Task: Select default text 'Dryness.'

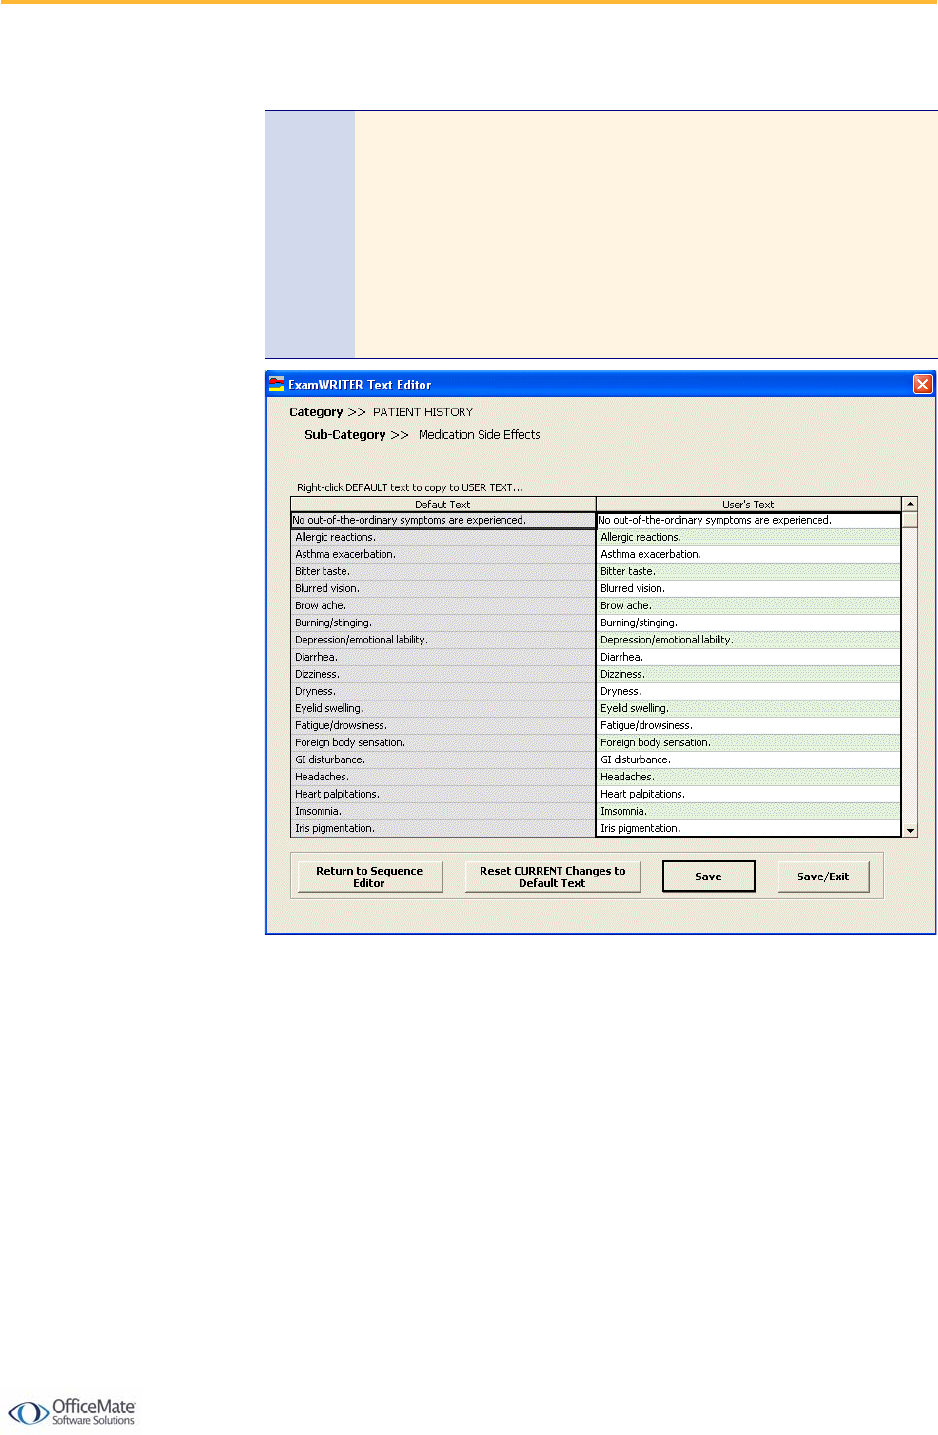Action: [x=443, y=691]
